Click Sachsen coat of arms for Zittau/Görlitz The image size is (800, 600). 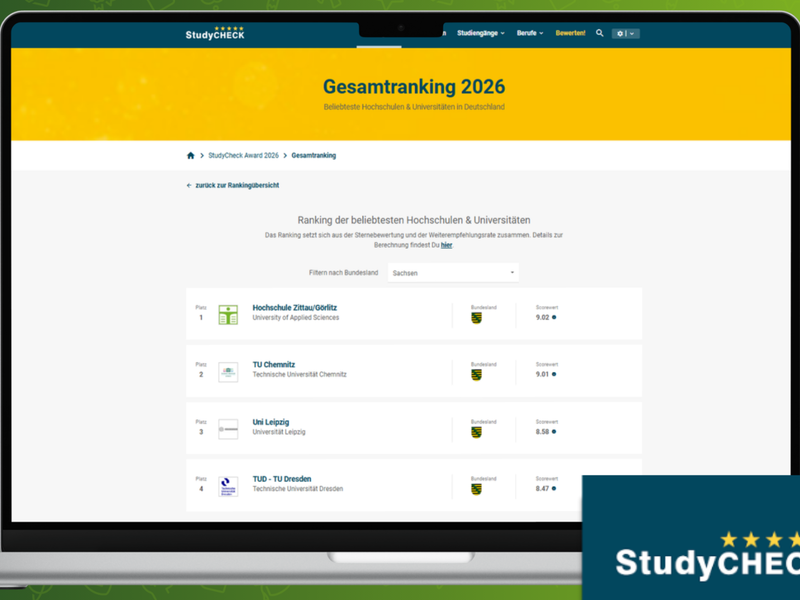[x=477, y=318]
